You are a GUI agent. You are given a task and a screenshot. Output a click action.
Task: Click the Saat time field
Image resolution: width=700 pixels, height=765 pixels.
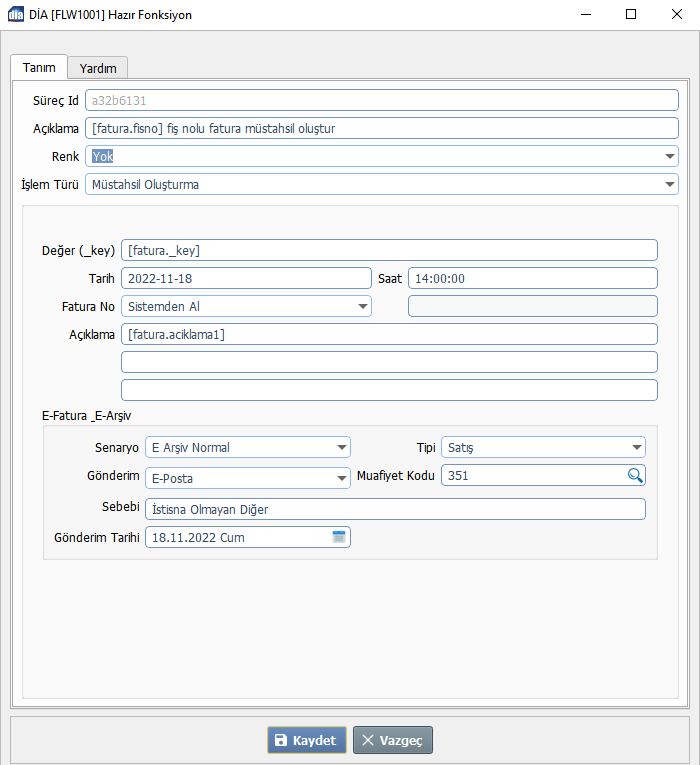[x=531, y=279]
